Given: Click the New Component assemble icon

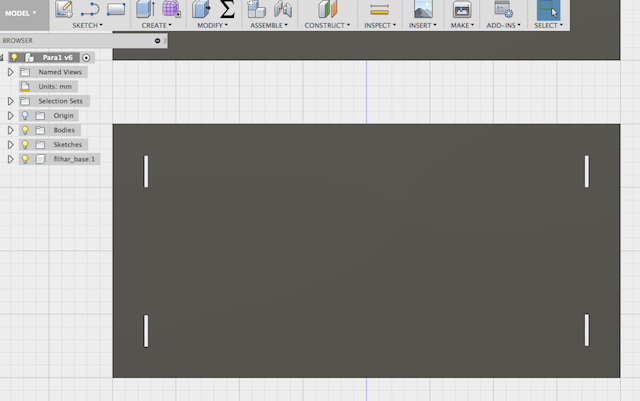Looking at the screenshot, I should [x=256, y=9].
